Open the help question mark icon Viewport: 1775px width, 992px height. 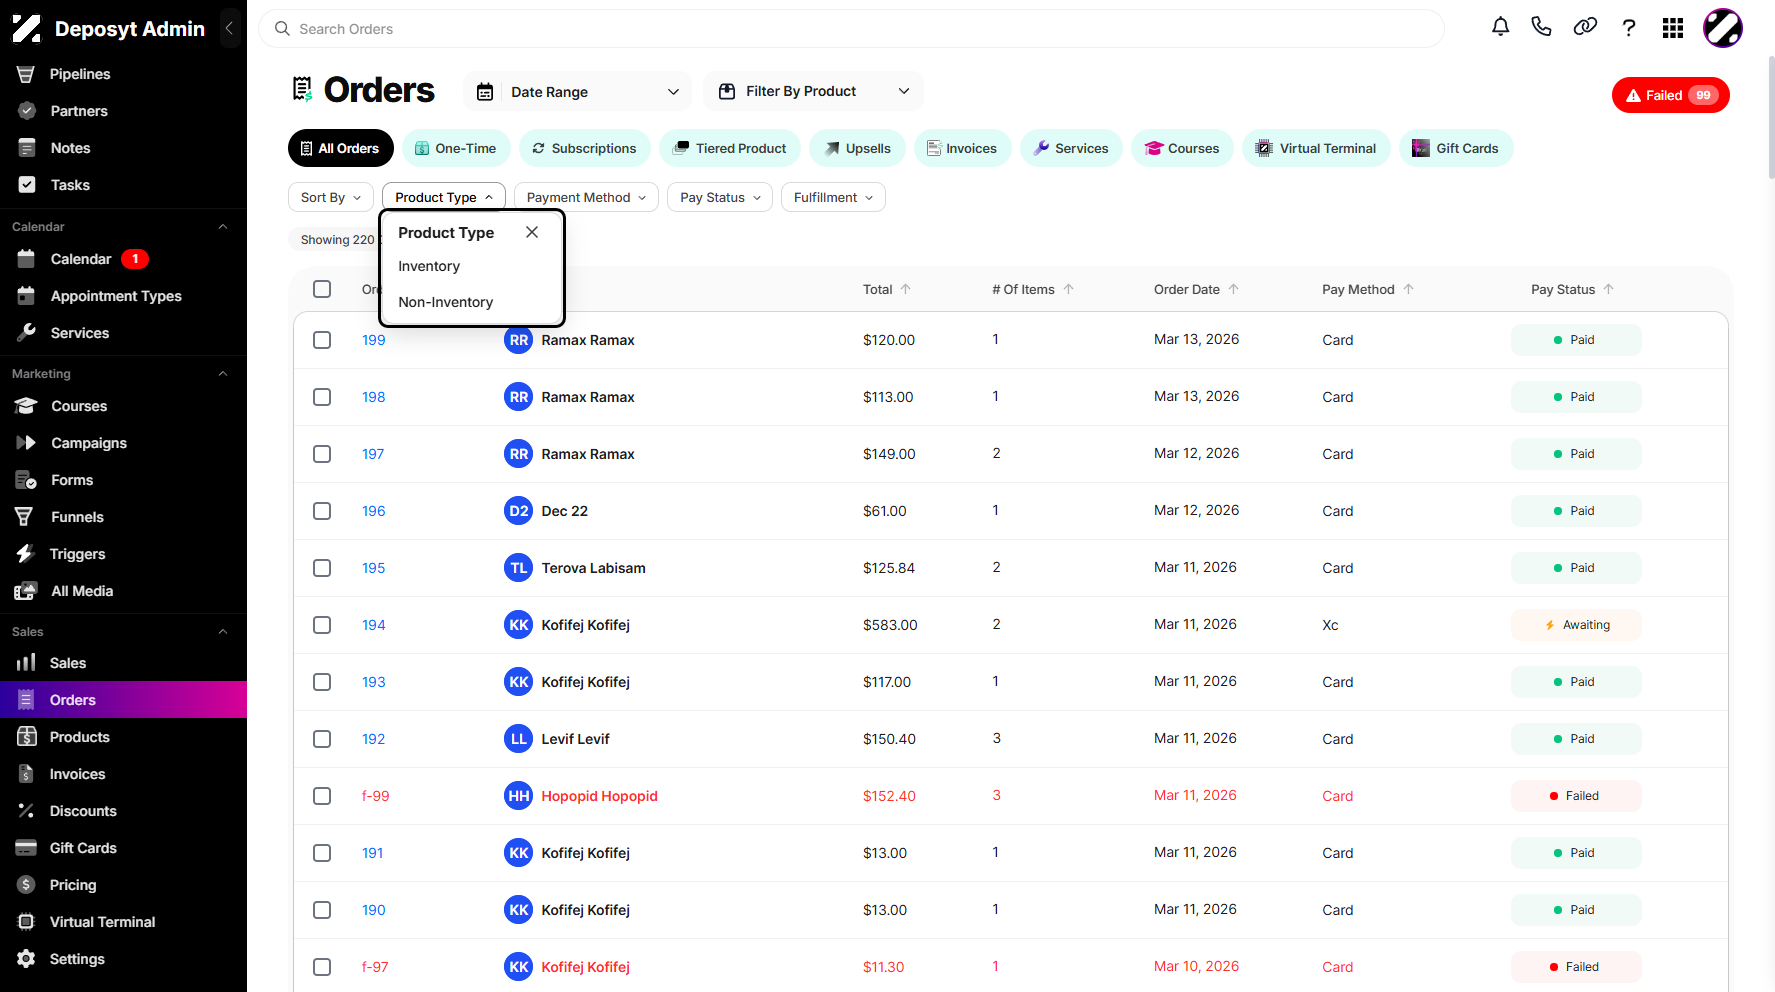pyautogui.click(x=1629, y=28)
